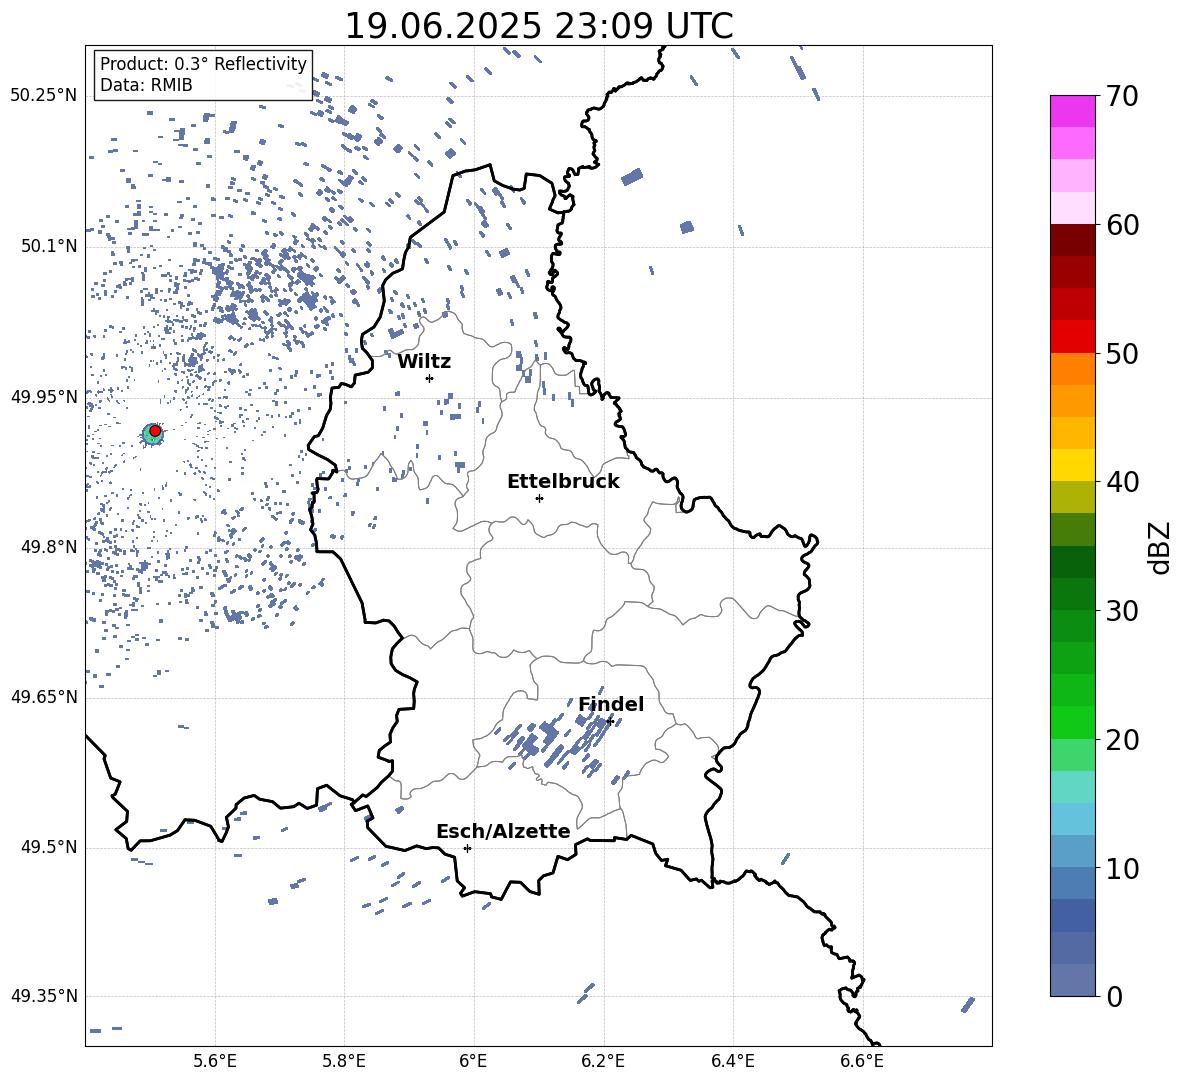Click the magenta top colorbar segment

[1072, 111]
